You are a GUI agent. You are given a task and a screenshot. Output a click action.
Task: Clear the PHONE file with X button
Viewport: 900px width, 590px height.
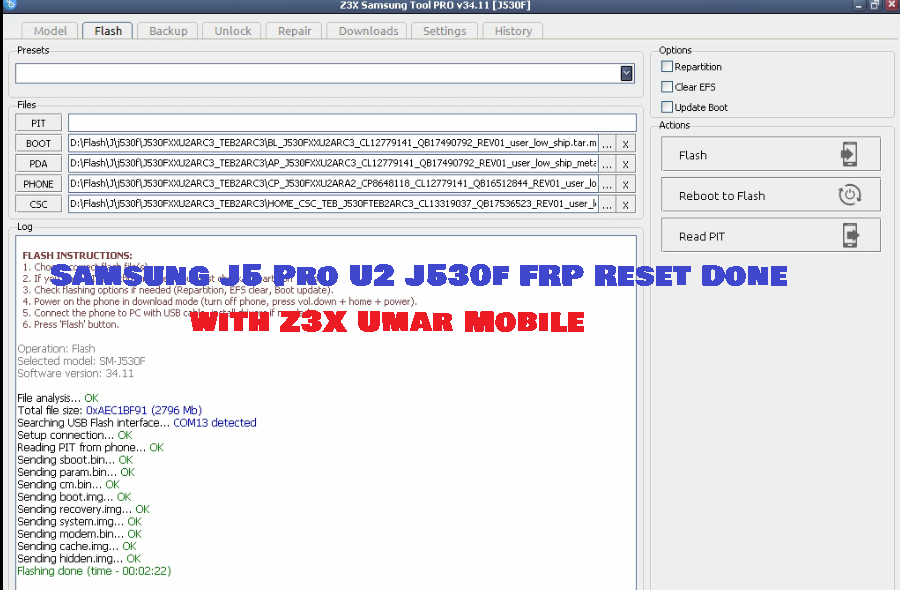(x=626, y=184)
